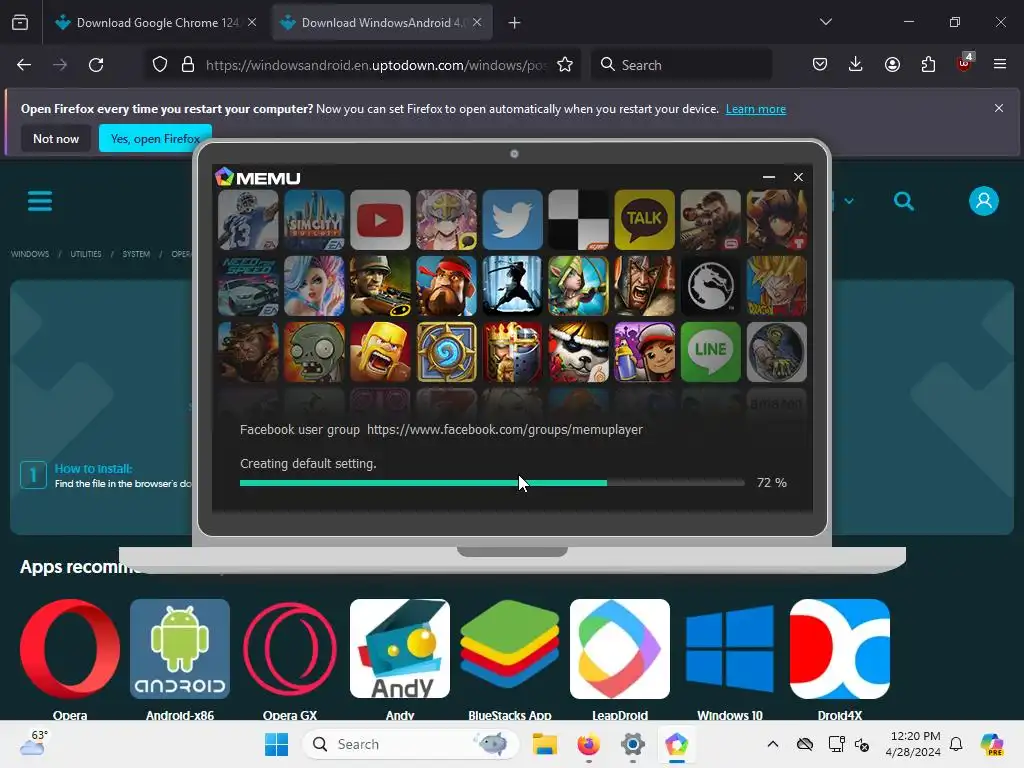Click the Firefox address bar URL
Viewport: 1024px width, 768px height.
[376, 65]
